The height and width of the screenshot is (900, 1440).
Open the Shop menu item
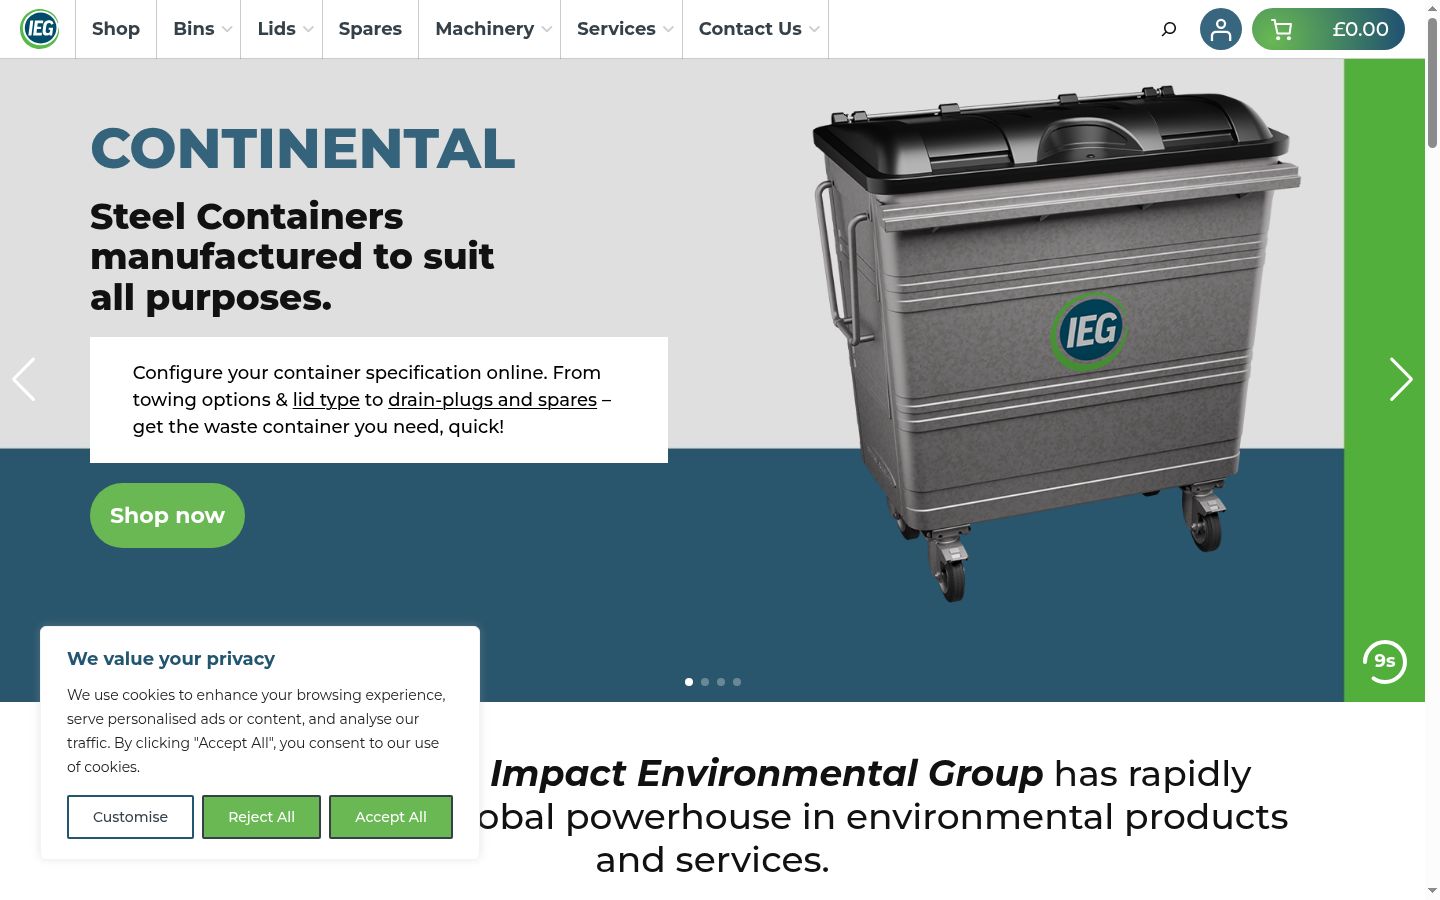click(x=116, y=29)
